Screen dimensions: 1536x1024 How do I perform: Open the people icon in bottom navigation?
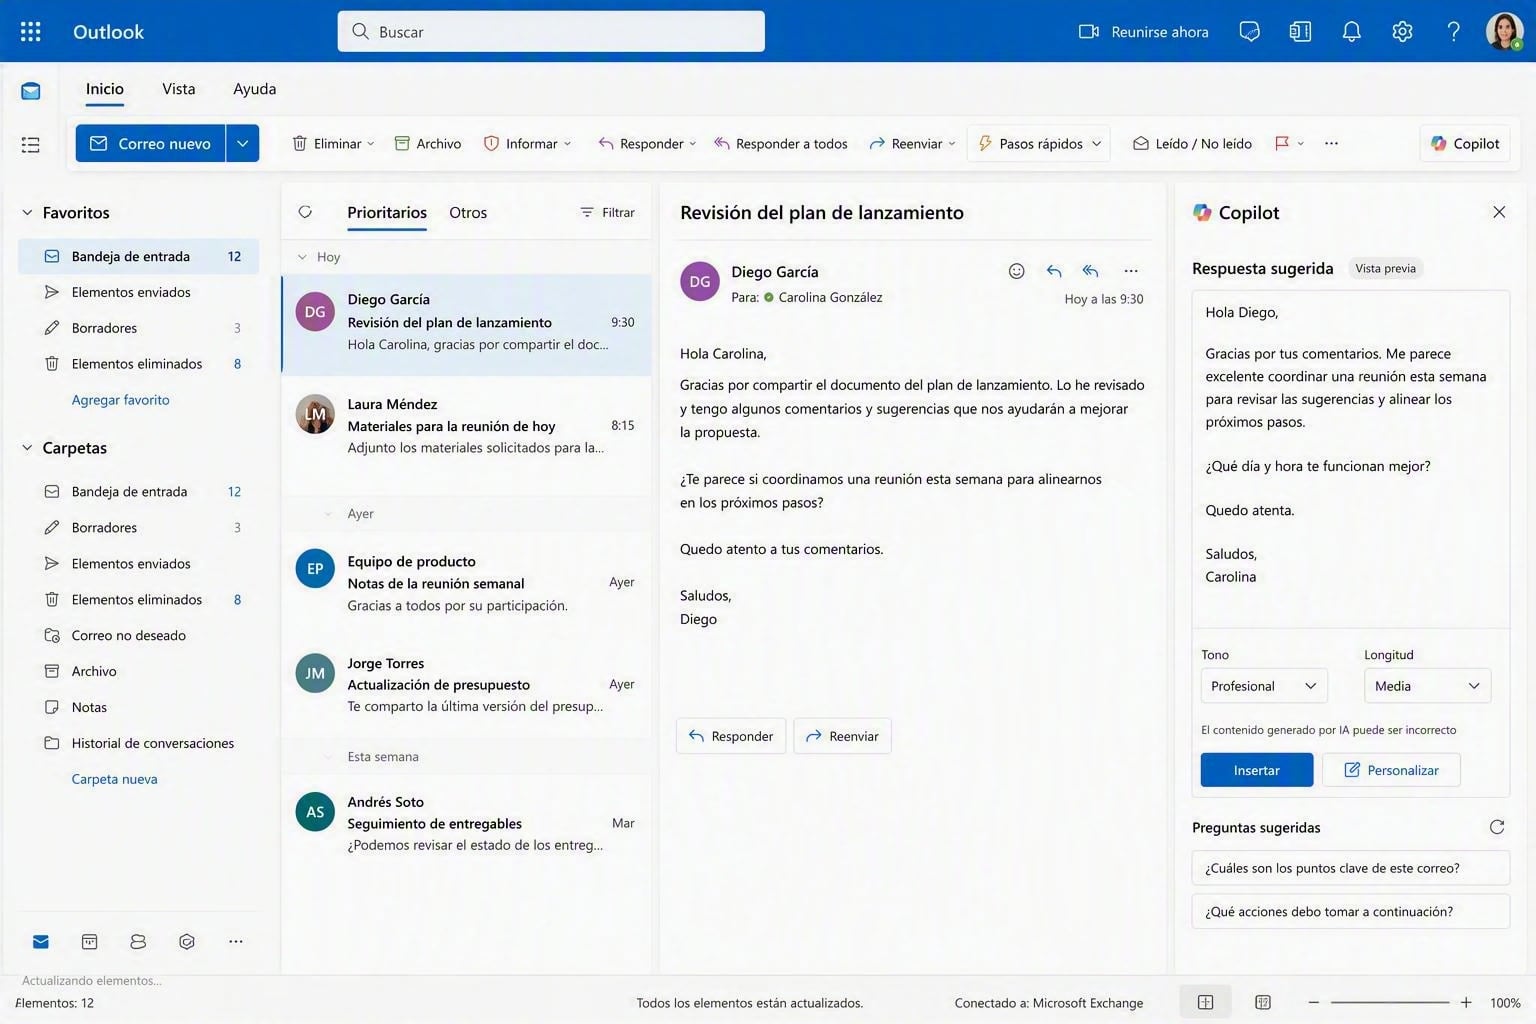(138, 942)
